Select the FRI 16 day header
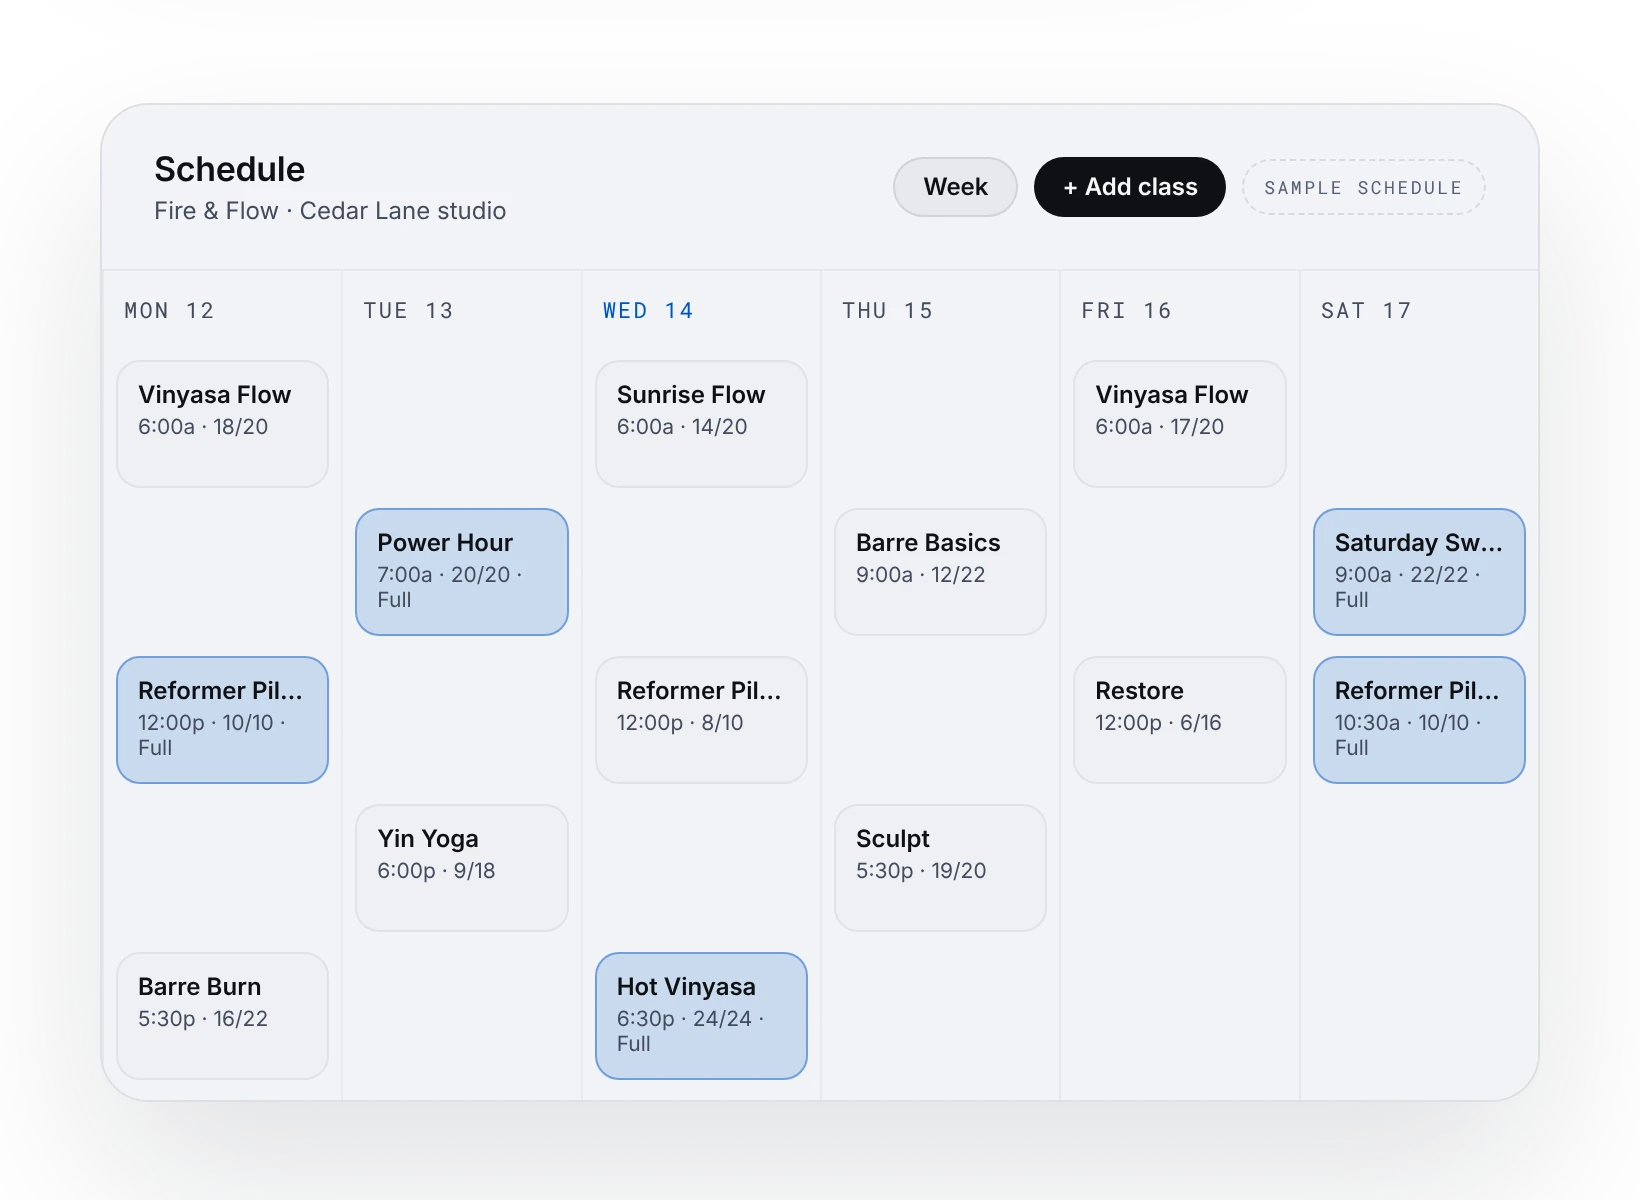Viewport: 1640px width, 1200px height. tap(1126, 311)
